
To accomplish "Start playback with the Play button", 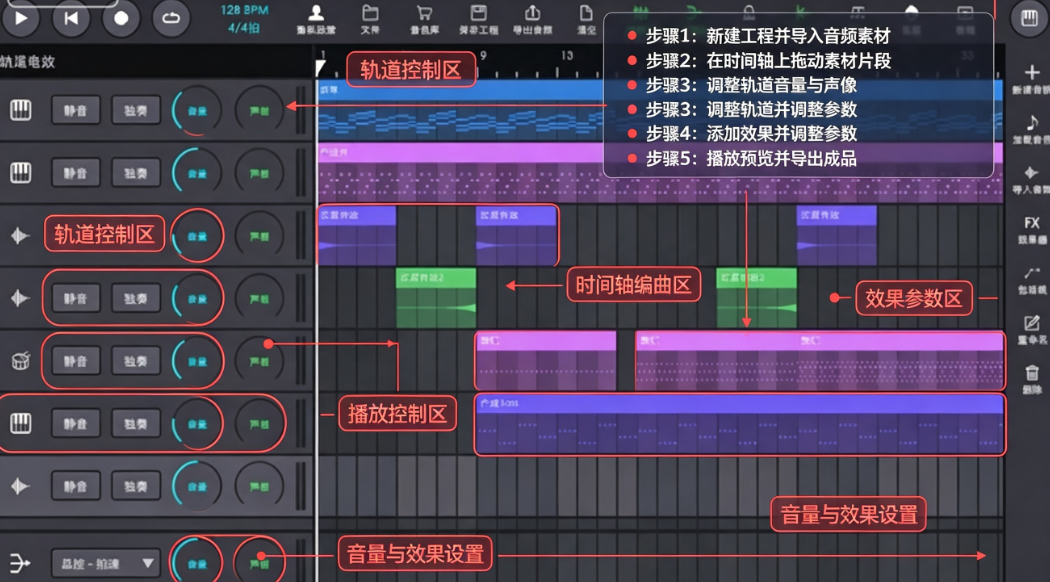I will pos(21,18).
